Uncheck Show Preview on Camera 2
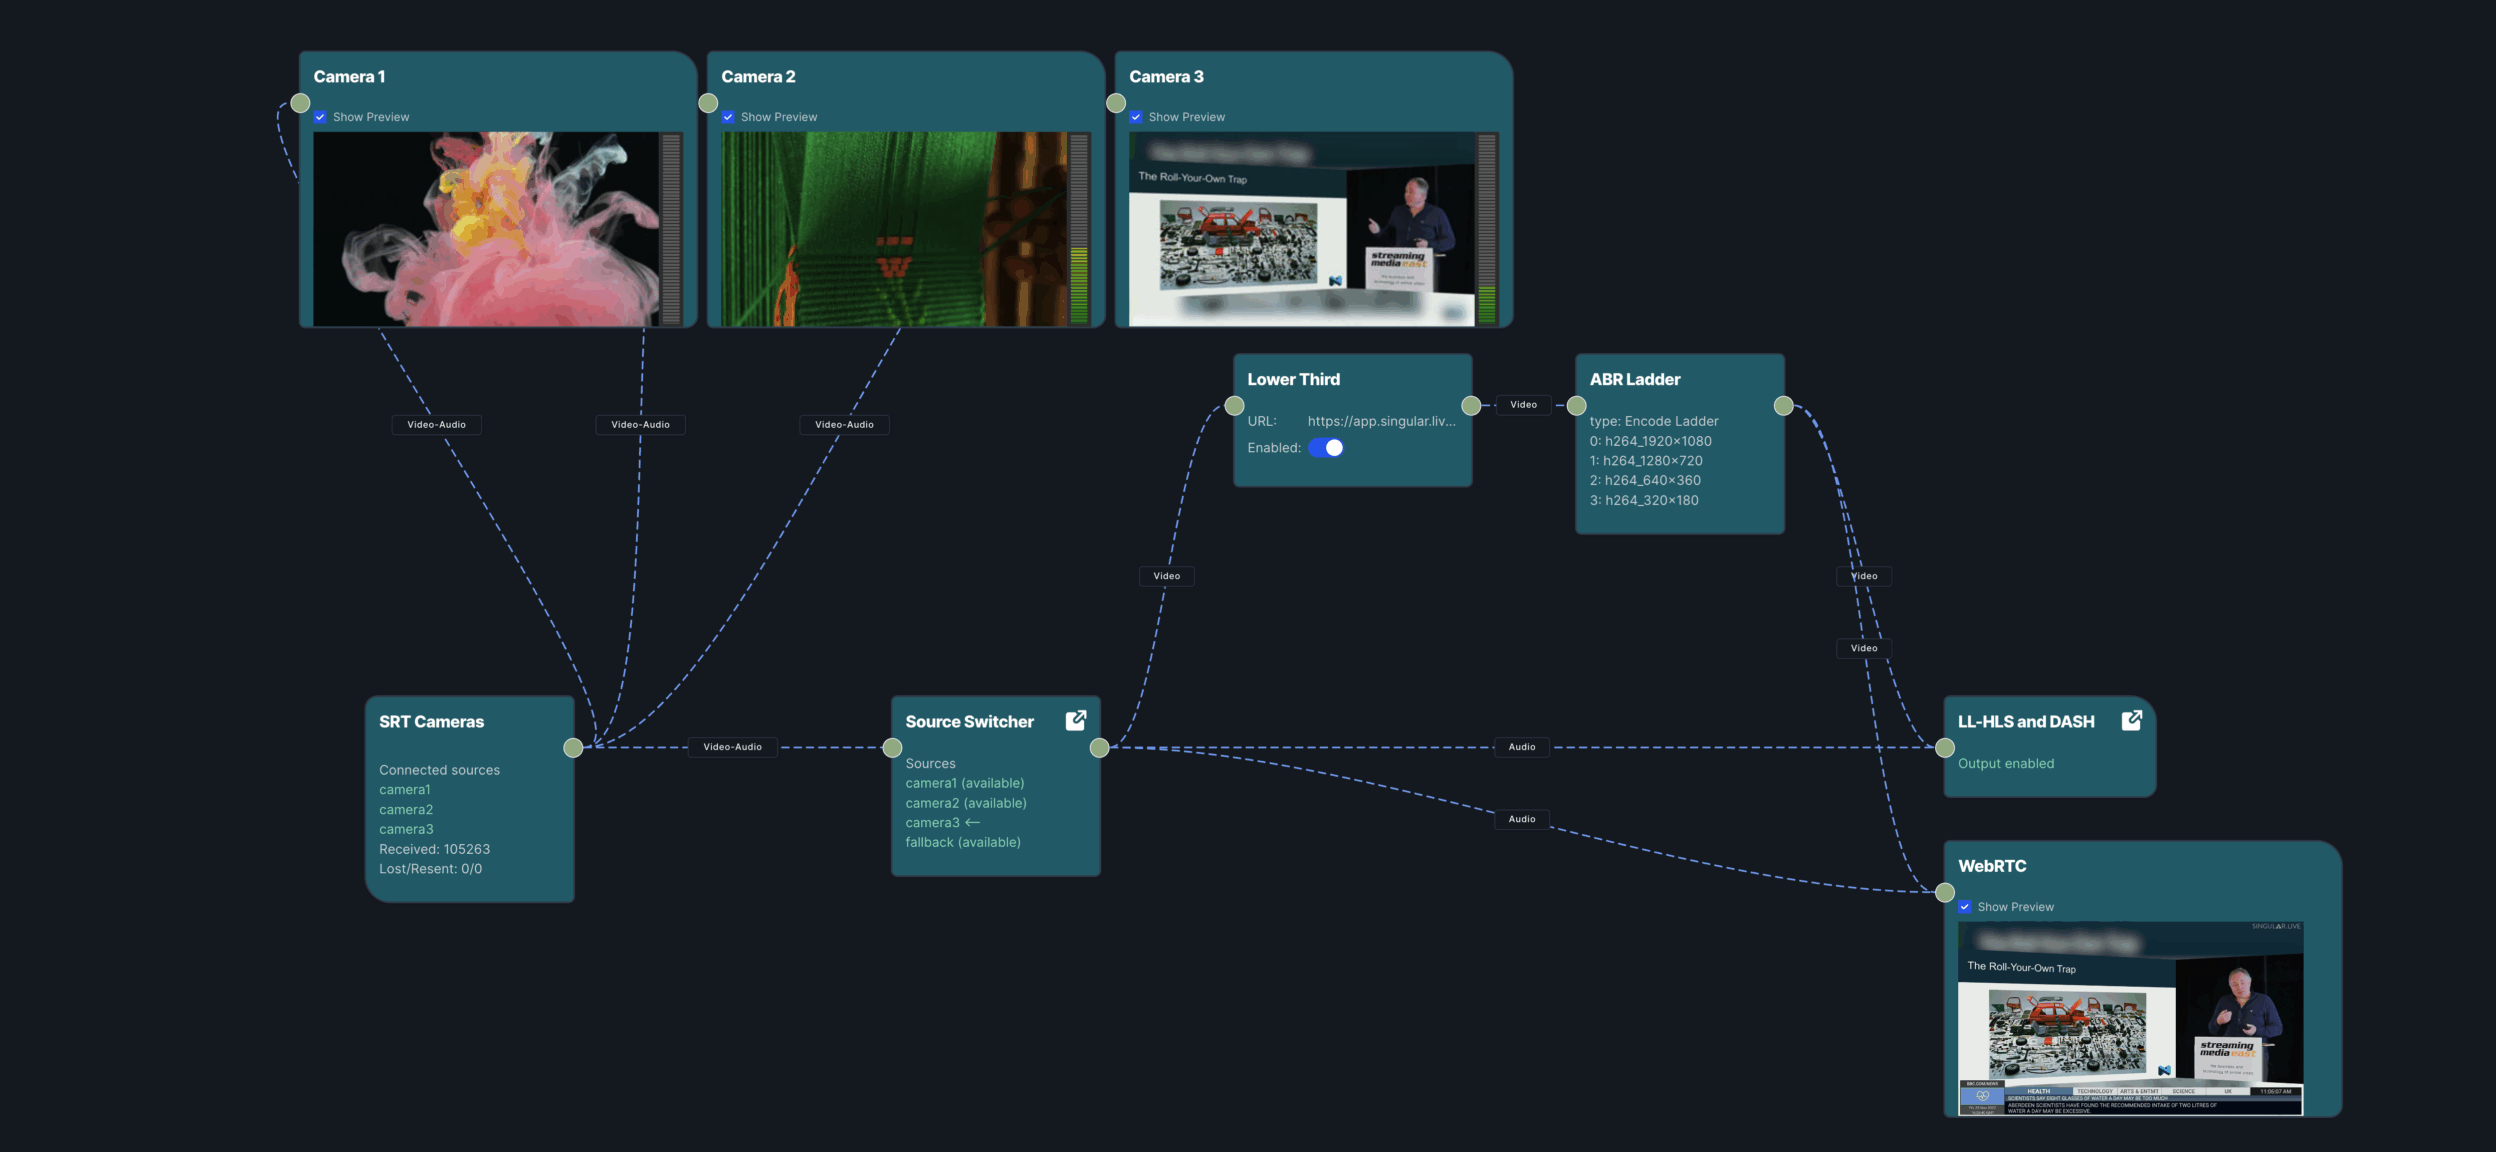This screenshot has height=1152, width=2496. 728,117
